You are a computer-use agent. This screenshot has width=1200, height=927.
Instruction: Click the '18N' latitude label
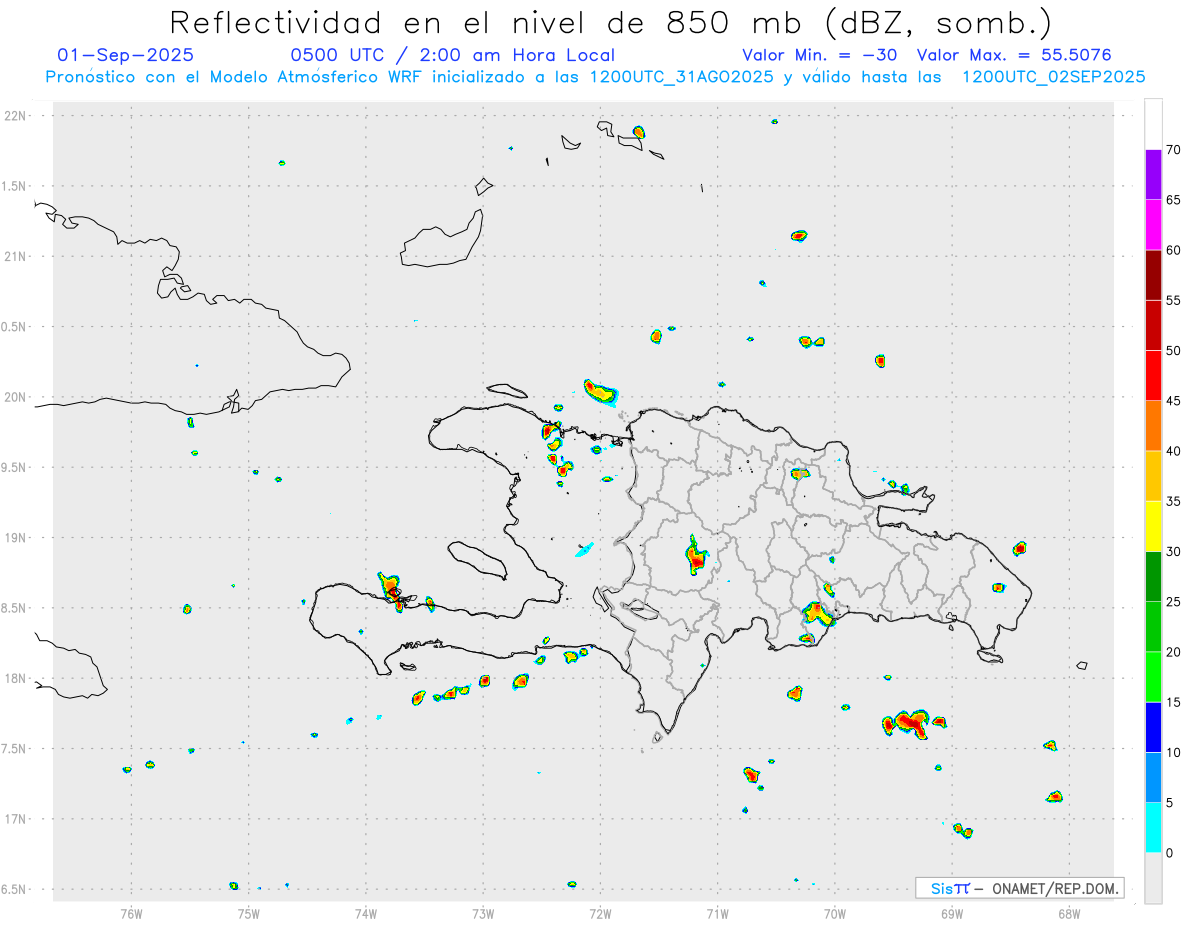point(17,678)
